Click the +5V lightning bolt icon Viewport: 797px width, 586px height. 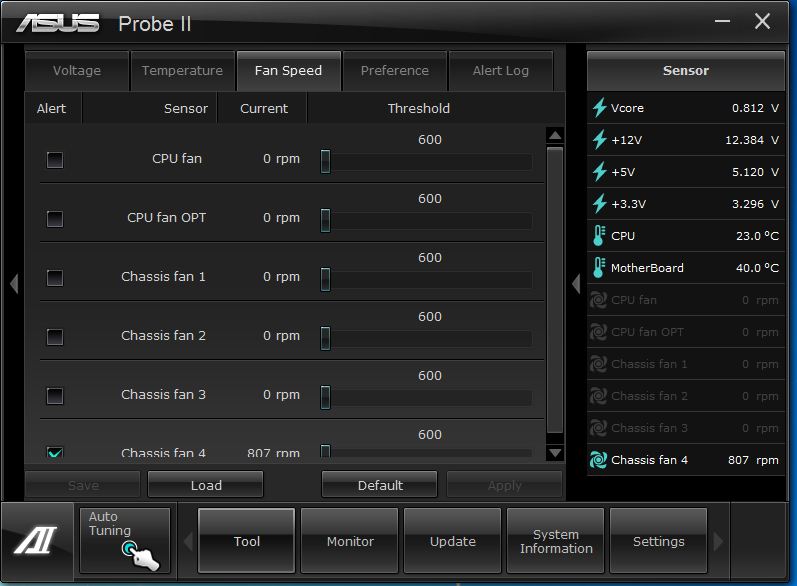(600, 172)
